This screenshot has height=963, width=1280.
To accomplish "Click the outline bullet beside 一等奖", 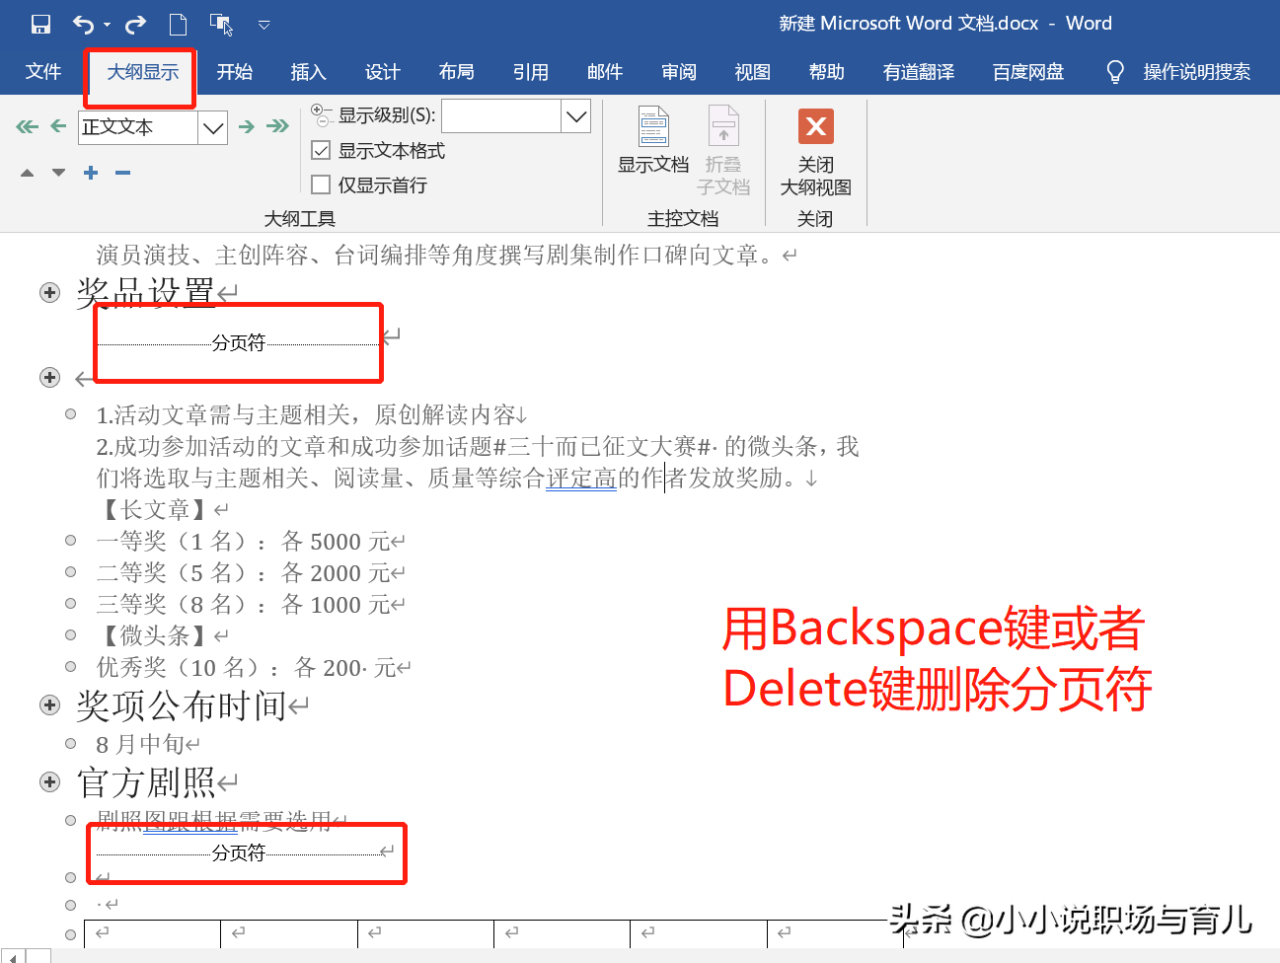I will (x=70, y=541).
